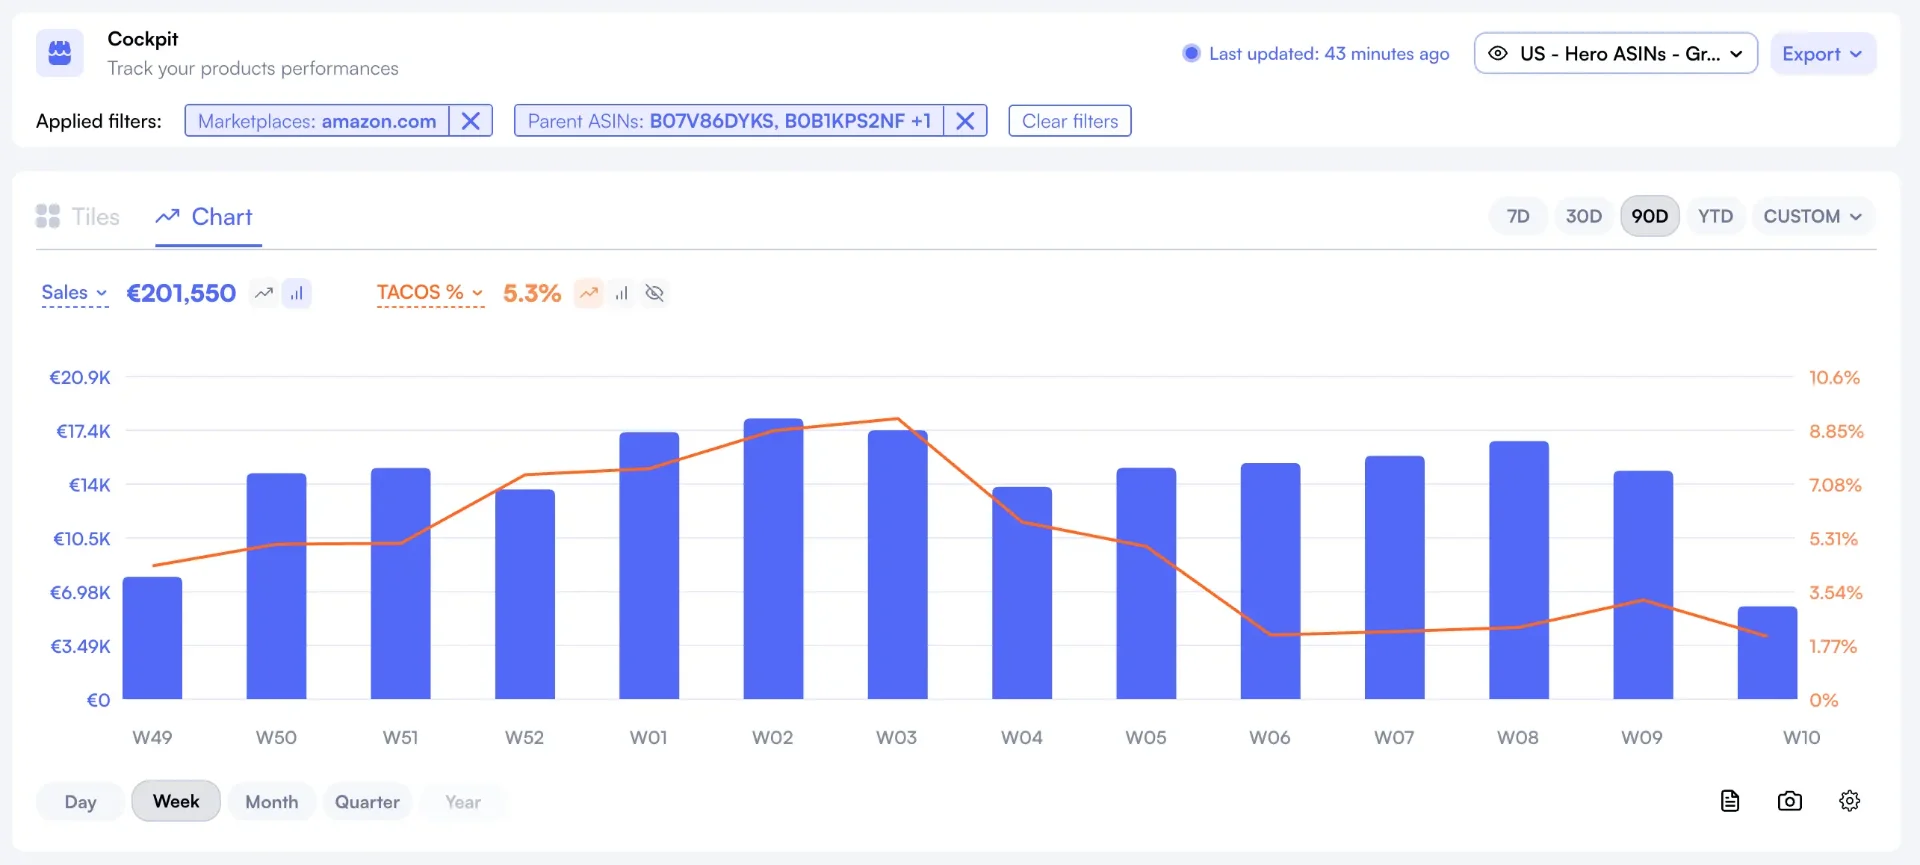Set Sales series to bar chart
1920x865 pixels.
coord(297,293)
